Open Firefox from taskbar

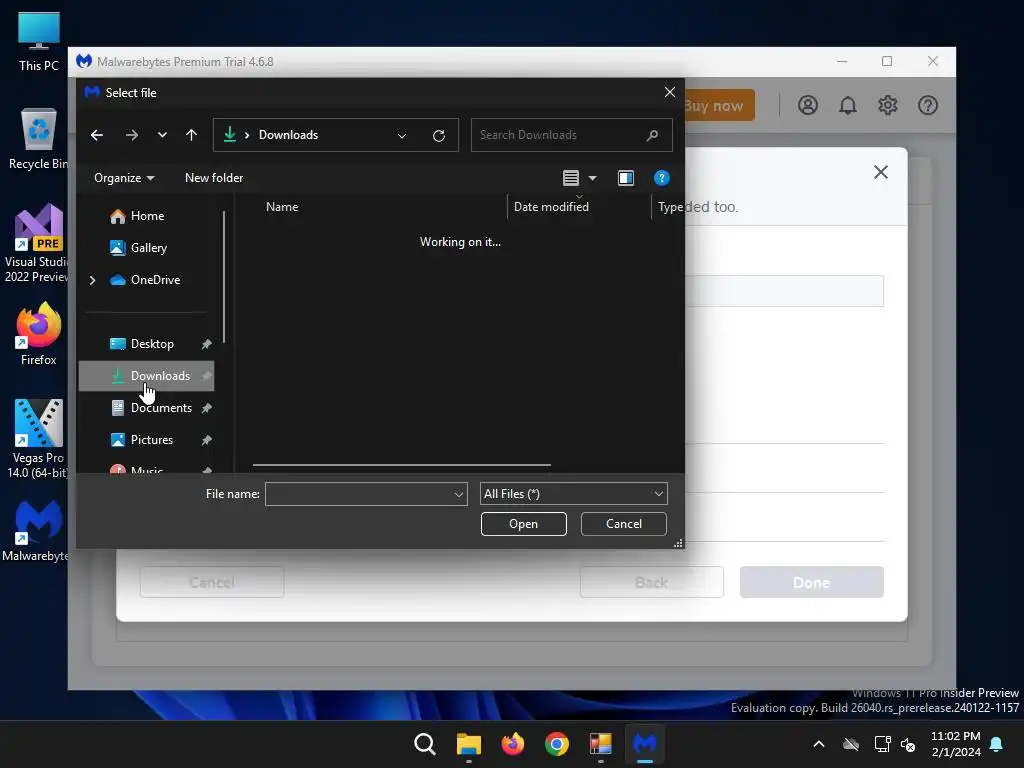pyautogui.click(x=513, y=744)
